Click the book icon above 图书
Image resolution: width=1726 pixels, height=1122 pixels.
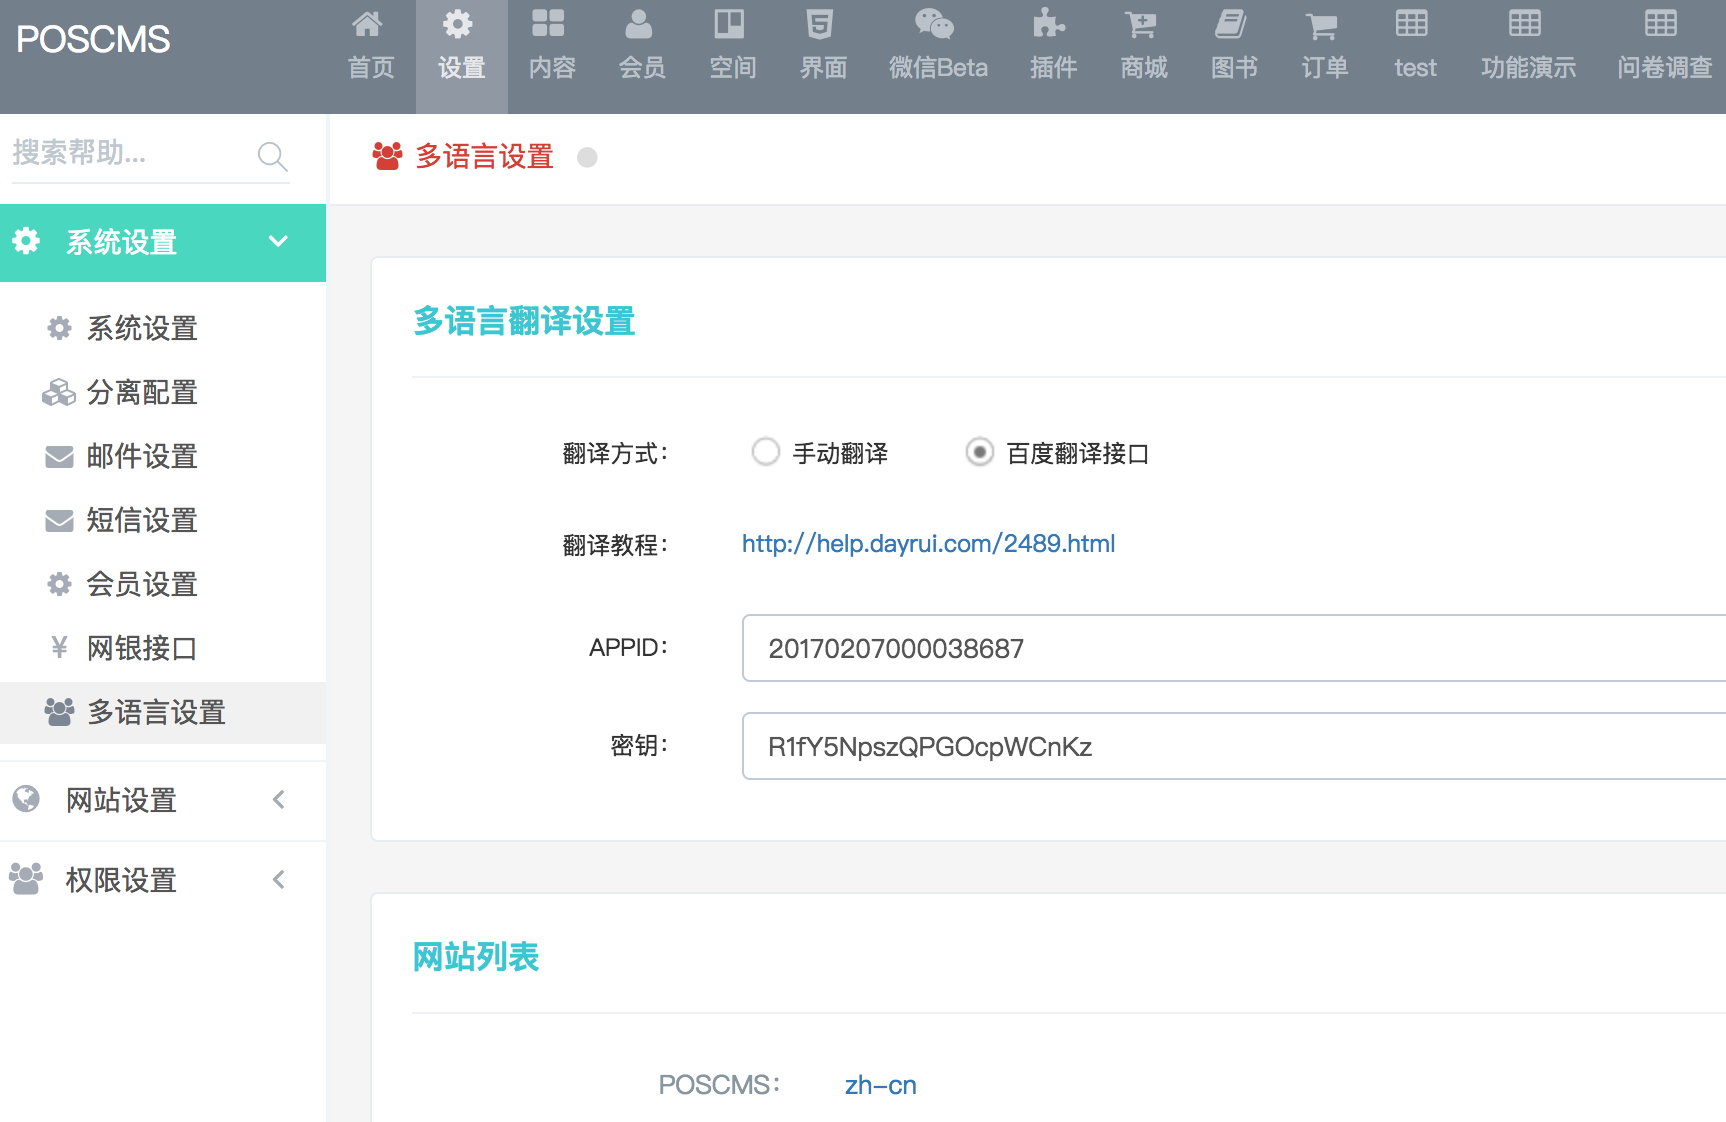(1230, 23)
